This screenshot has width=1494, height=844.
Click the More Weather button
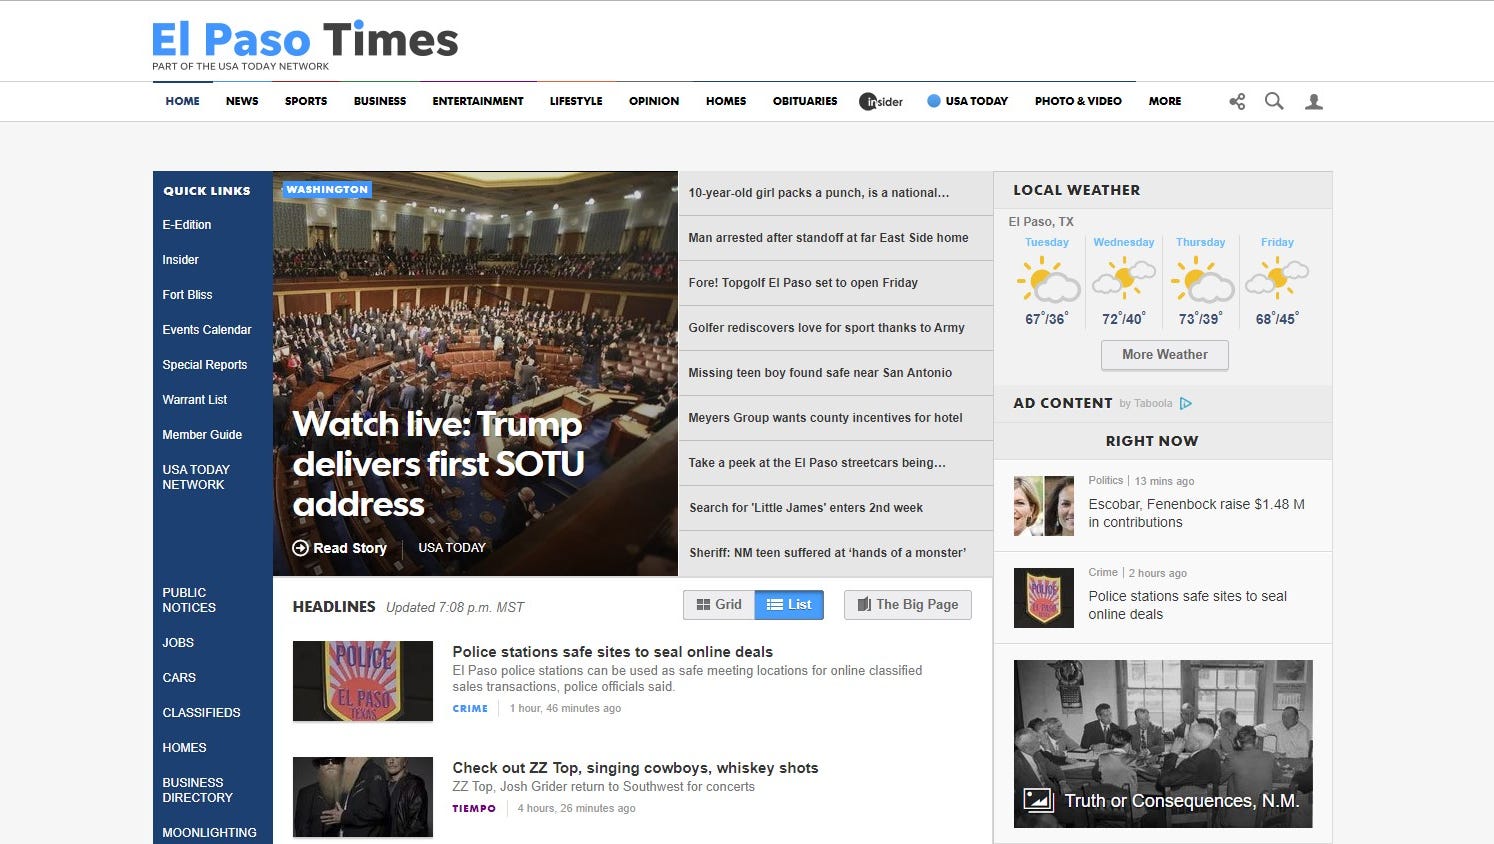[x=1165, y=355]
